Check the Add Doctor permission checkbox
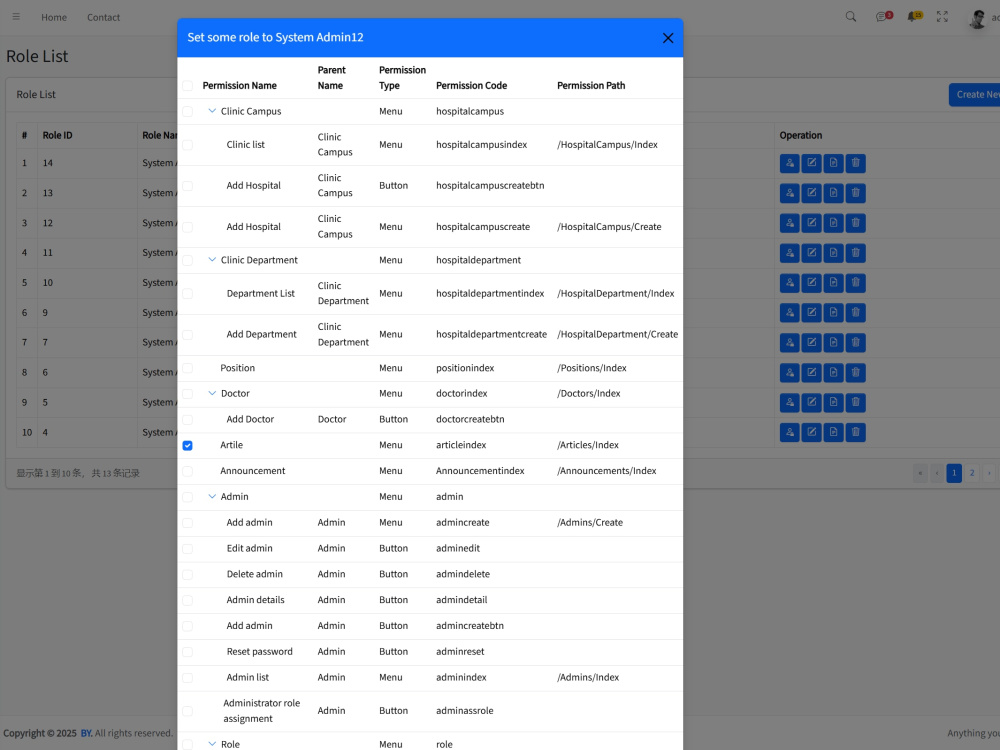Viewport: 1000px width, 750px height. [188, 420]
